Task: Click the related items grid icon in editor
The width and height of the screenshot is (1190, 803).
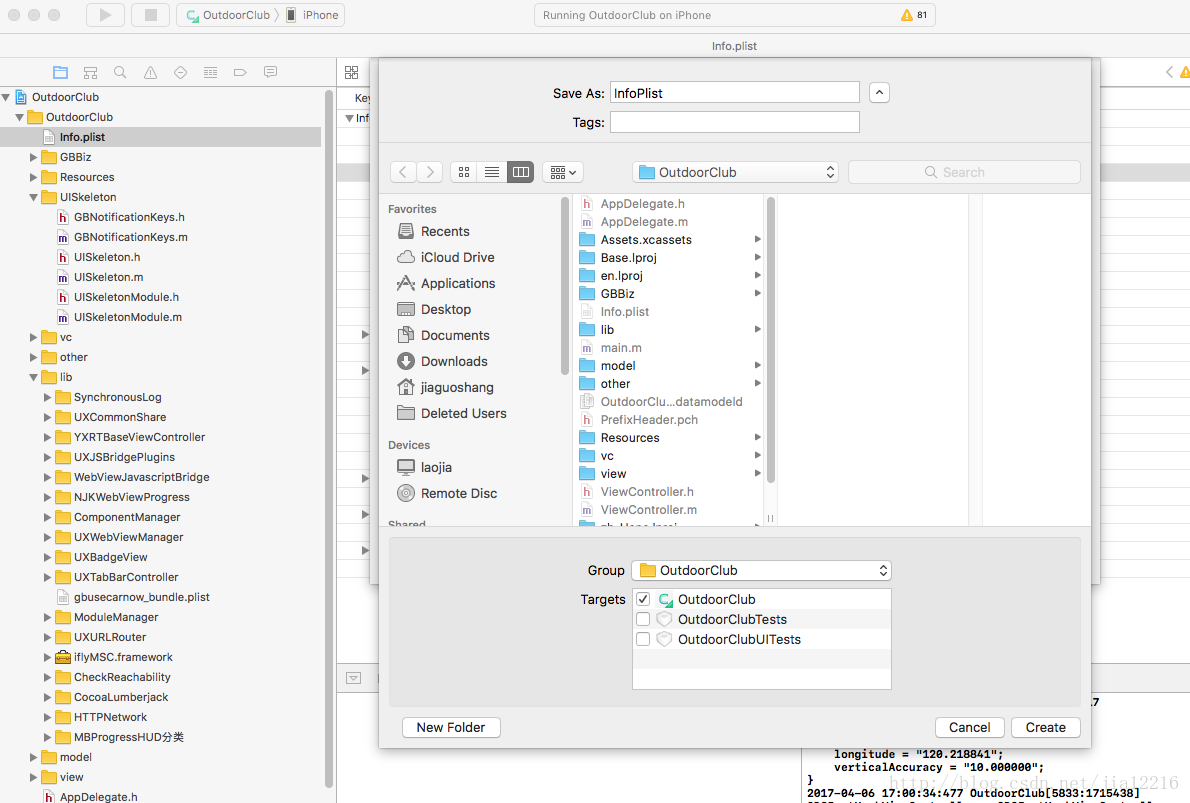Action: (351, 72)
